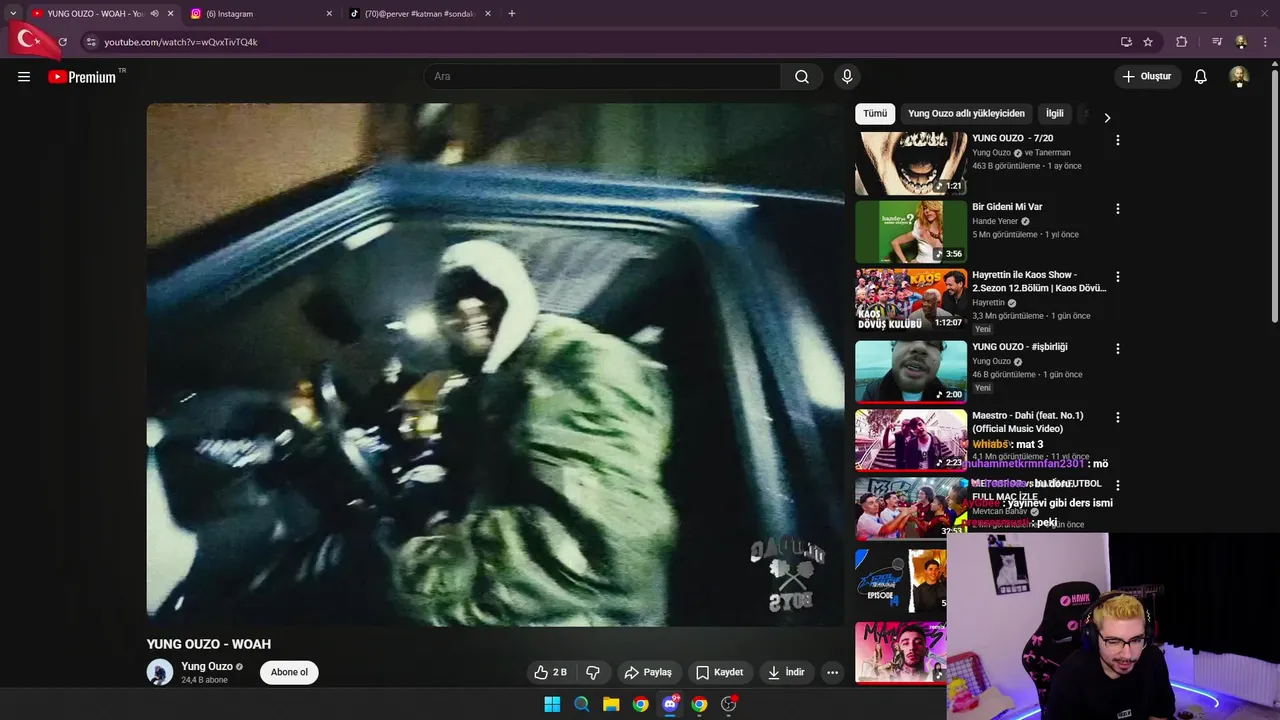Open the Chrome profile avatar

1241,42
